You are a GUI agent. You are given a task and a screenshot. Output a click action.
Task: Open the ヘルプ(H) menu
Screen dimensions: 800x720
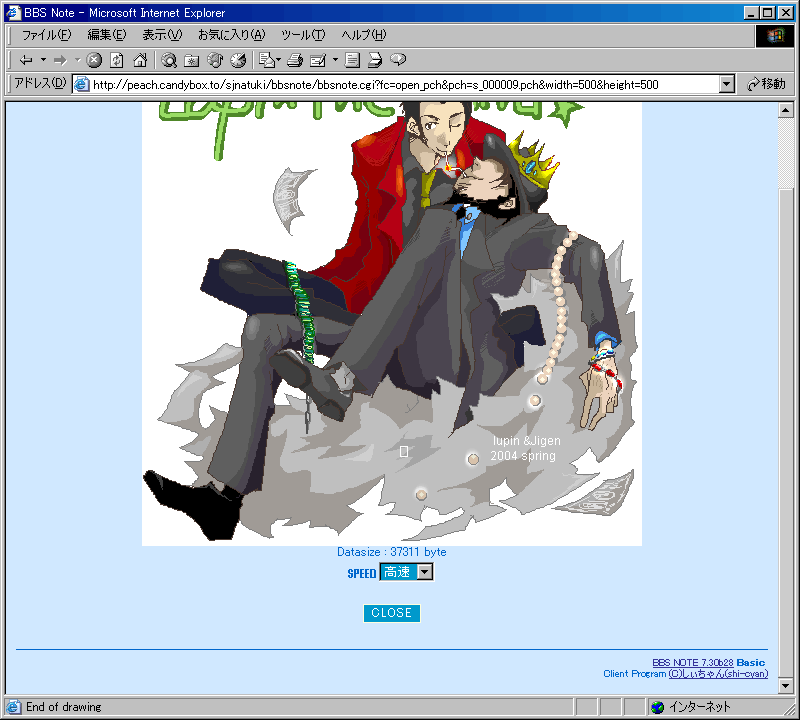click(x=364, y=35)
